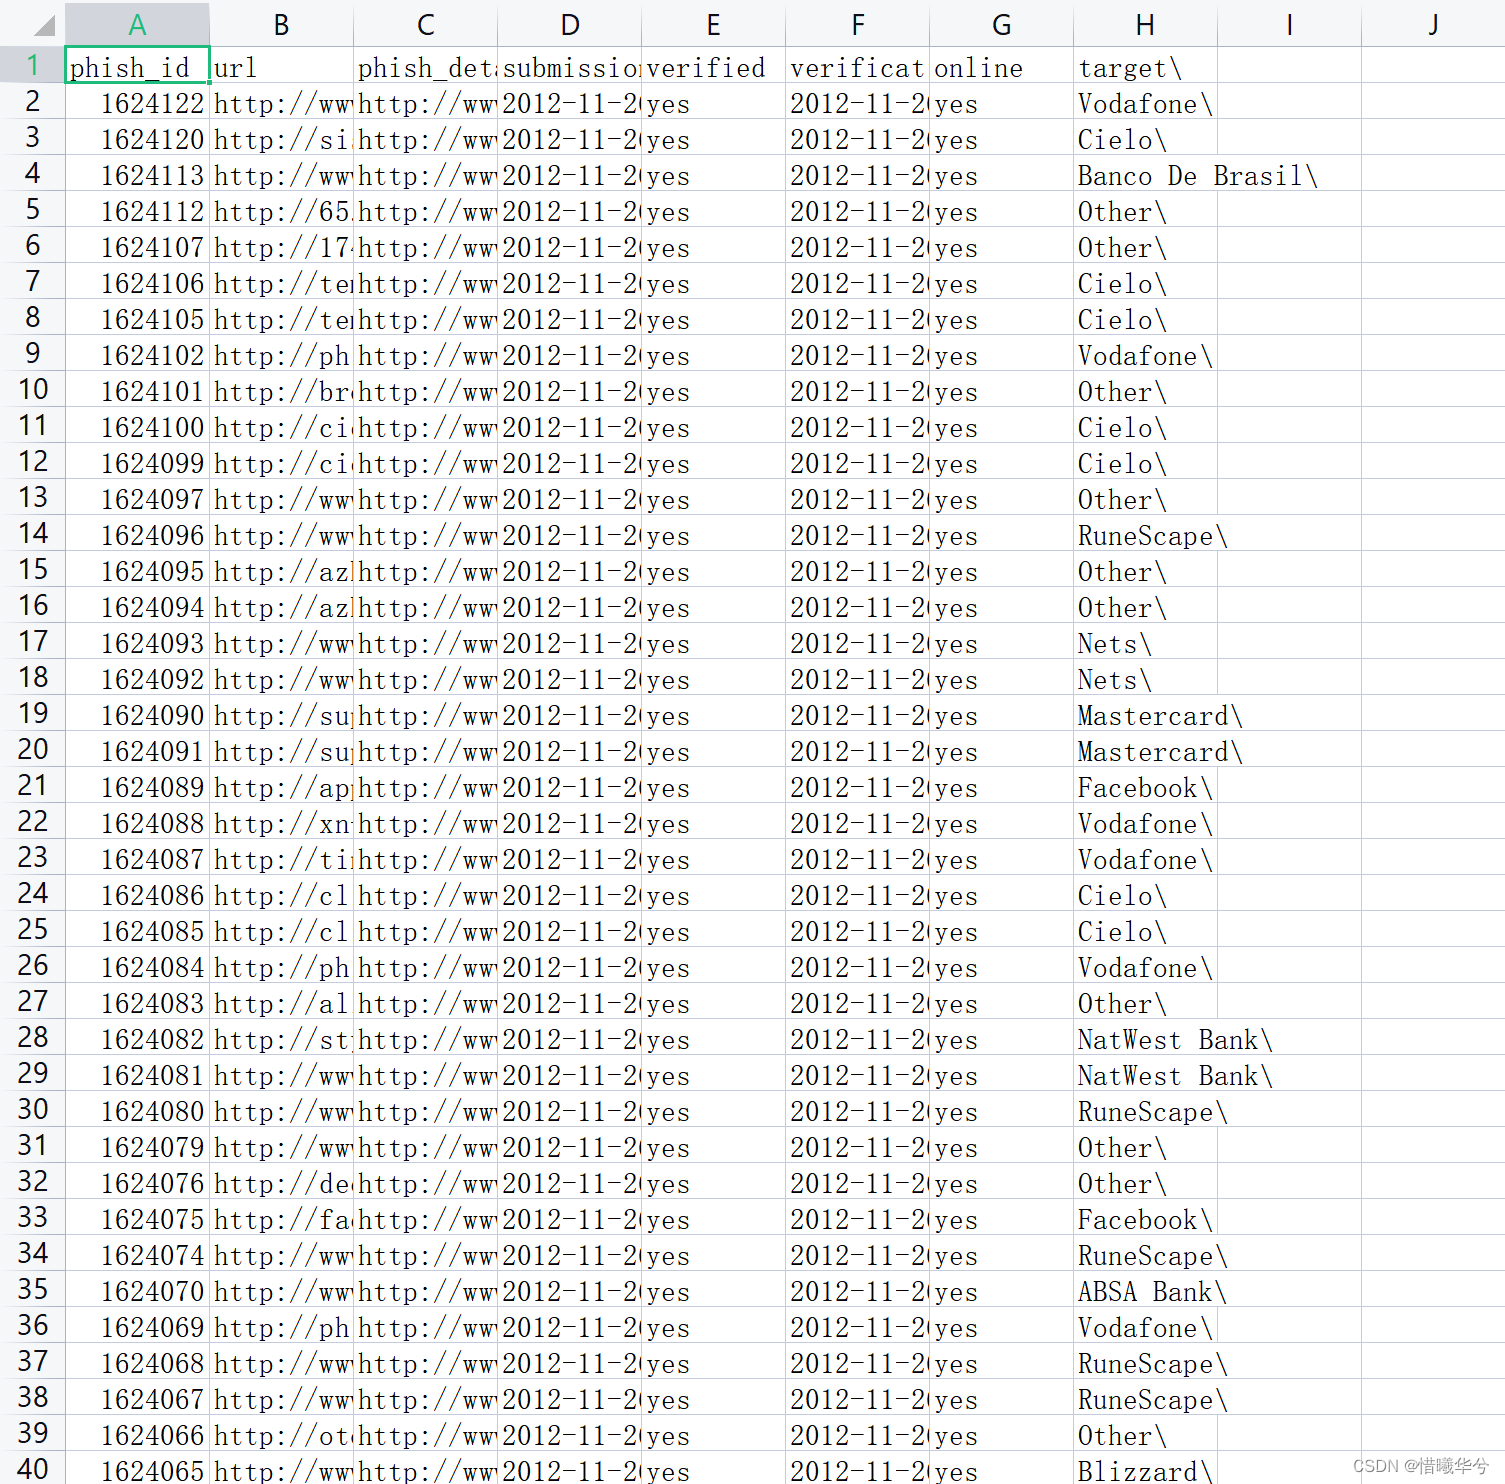Click the 'http://de' url cell

(x=281, y=1181)
